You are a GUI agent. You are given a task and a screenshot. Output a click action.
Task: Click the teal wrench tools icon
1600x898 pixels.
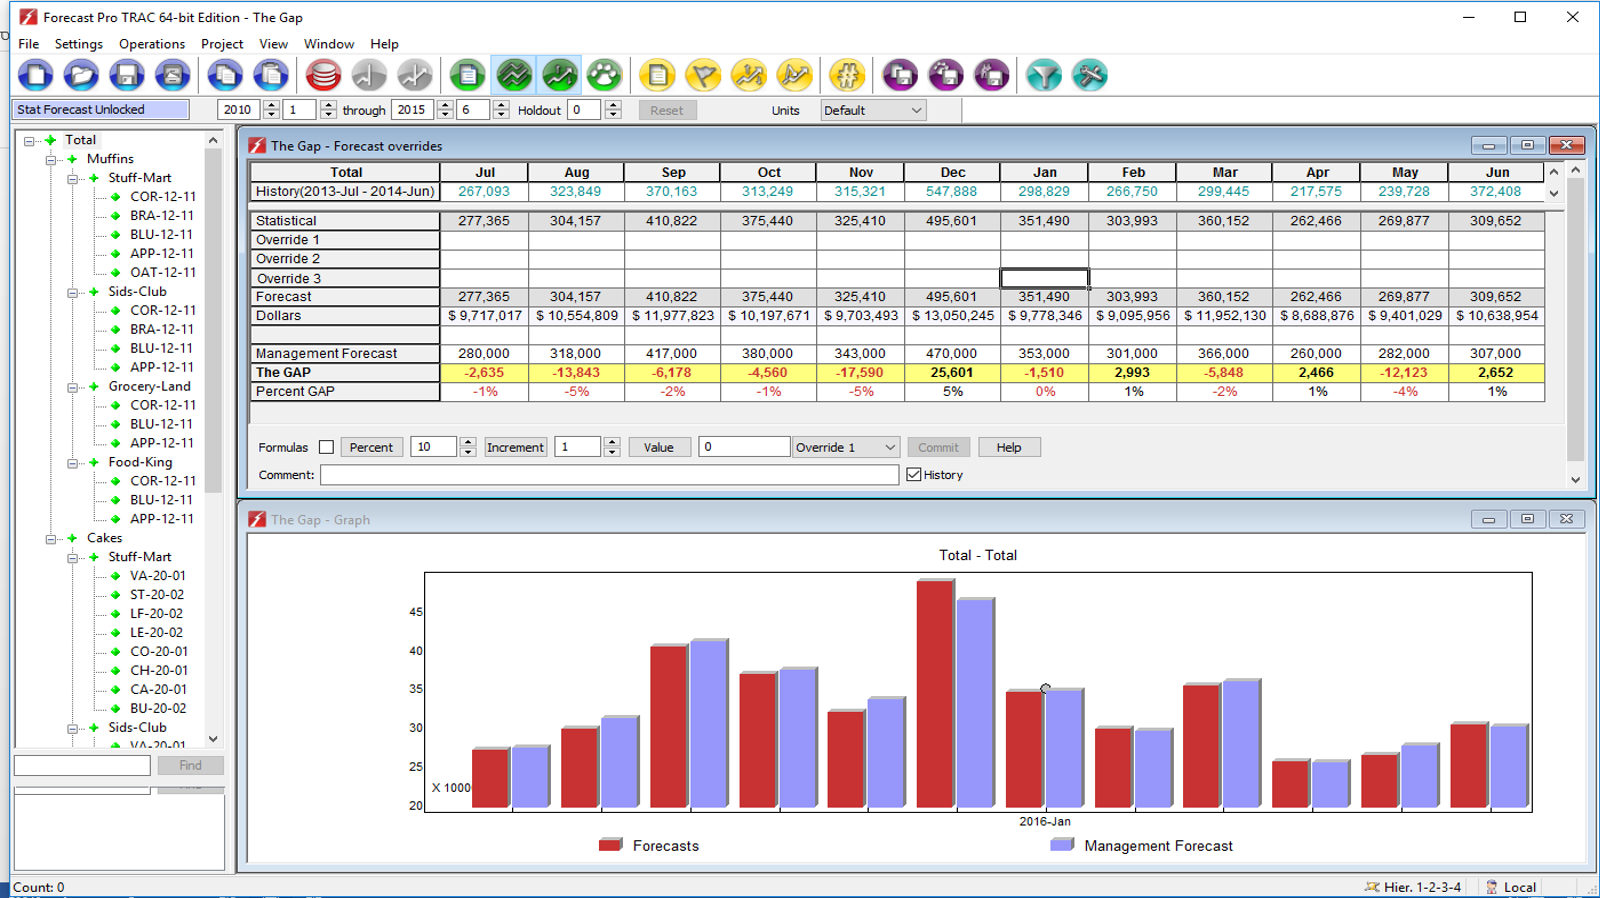pos(1090,75)
